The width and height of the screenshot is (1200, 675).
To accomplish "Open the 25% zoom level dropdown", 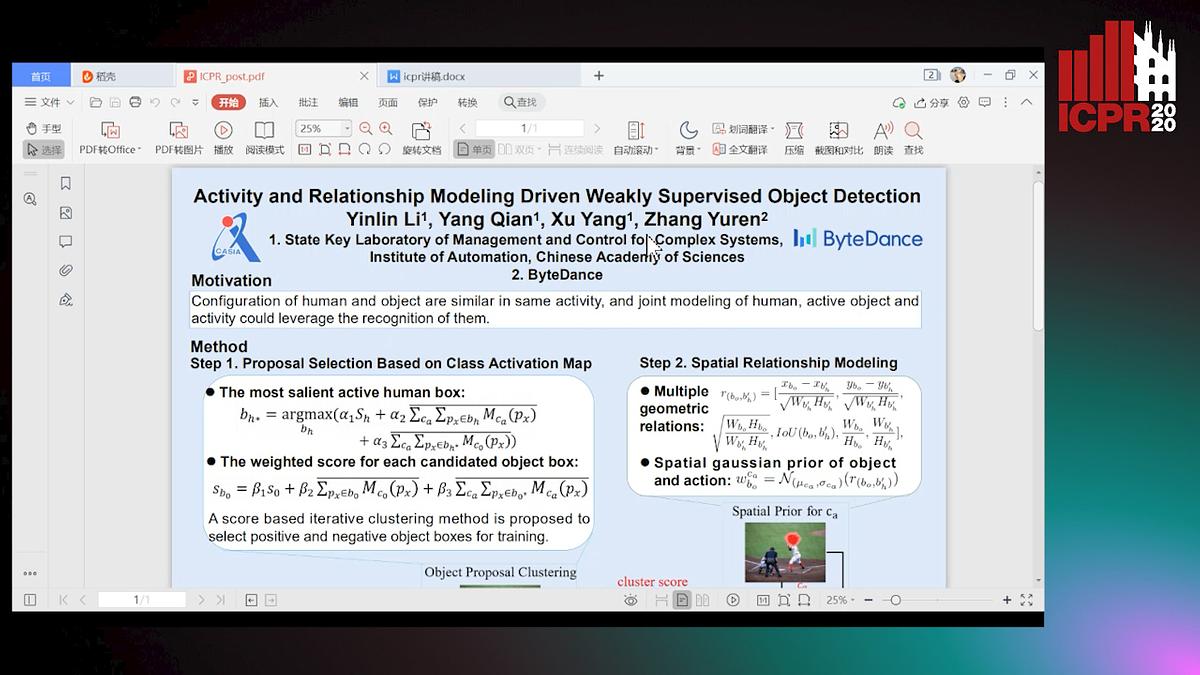I will [348, 127].
